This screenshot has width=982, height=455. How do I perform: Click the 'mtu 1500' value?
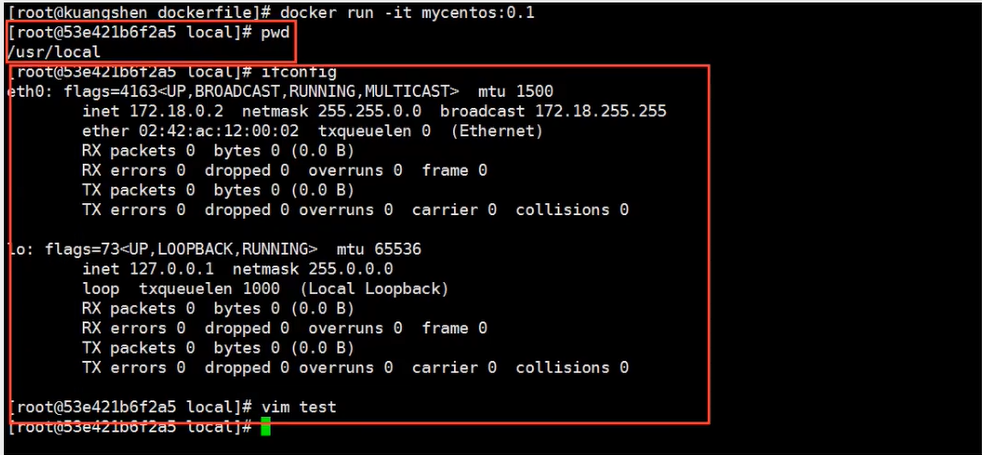click(515, 92)
